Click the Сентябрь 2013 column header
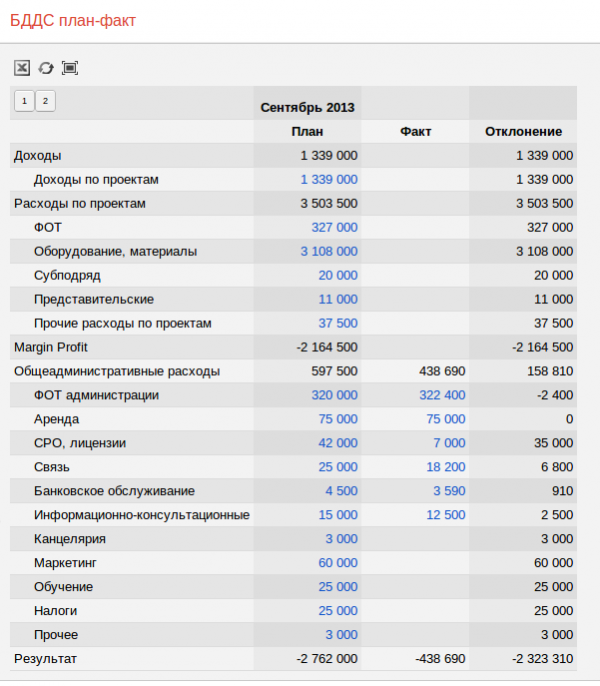 [x=307, y=107]
